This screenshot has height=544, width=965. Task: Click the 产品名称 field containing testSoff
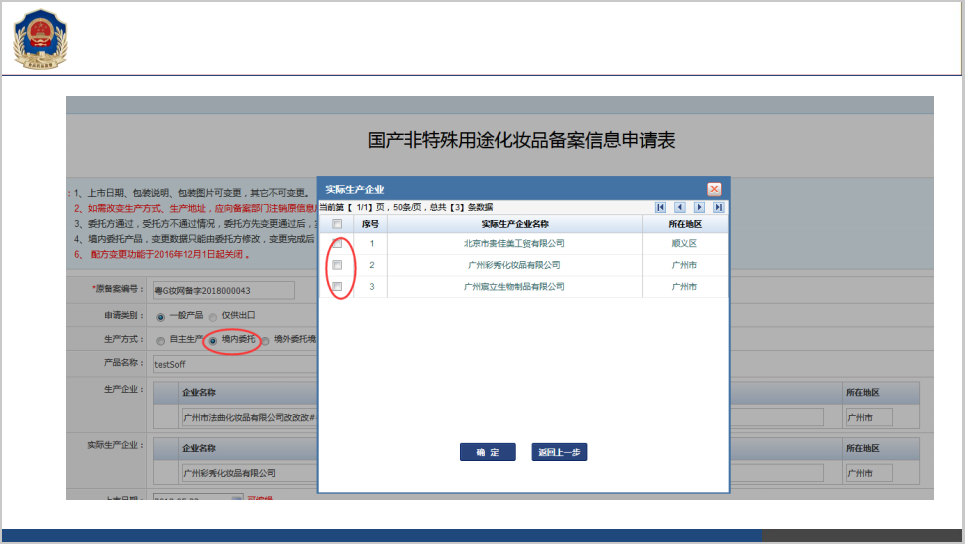pyautogui.click(x=232, y=364)
